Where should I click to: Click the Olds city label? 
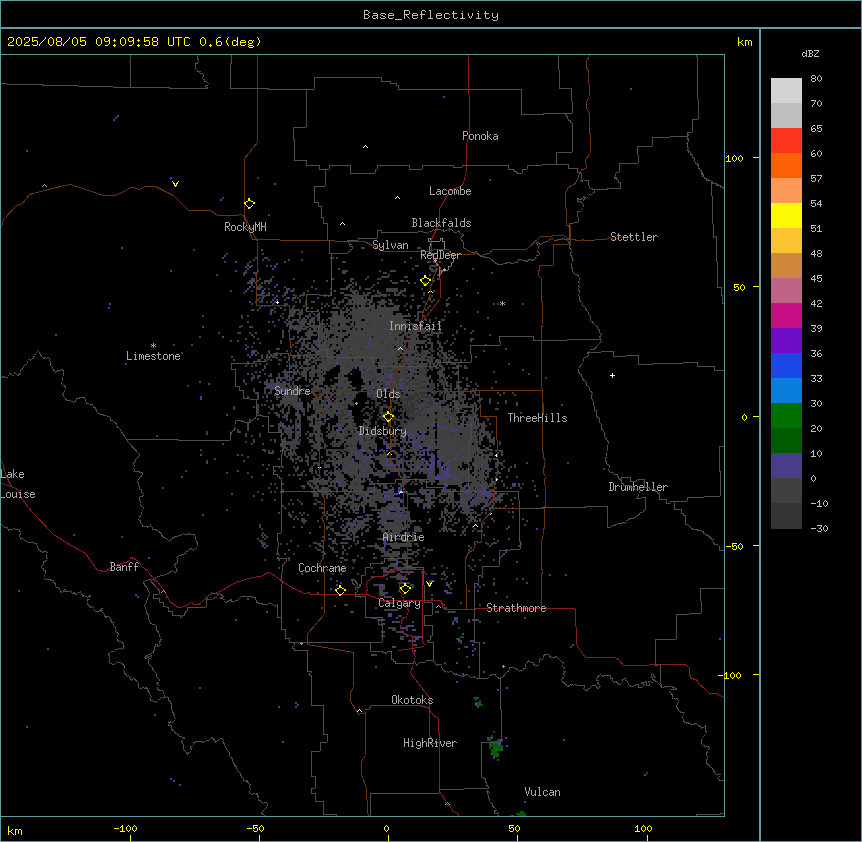point(388,394)
